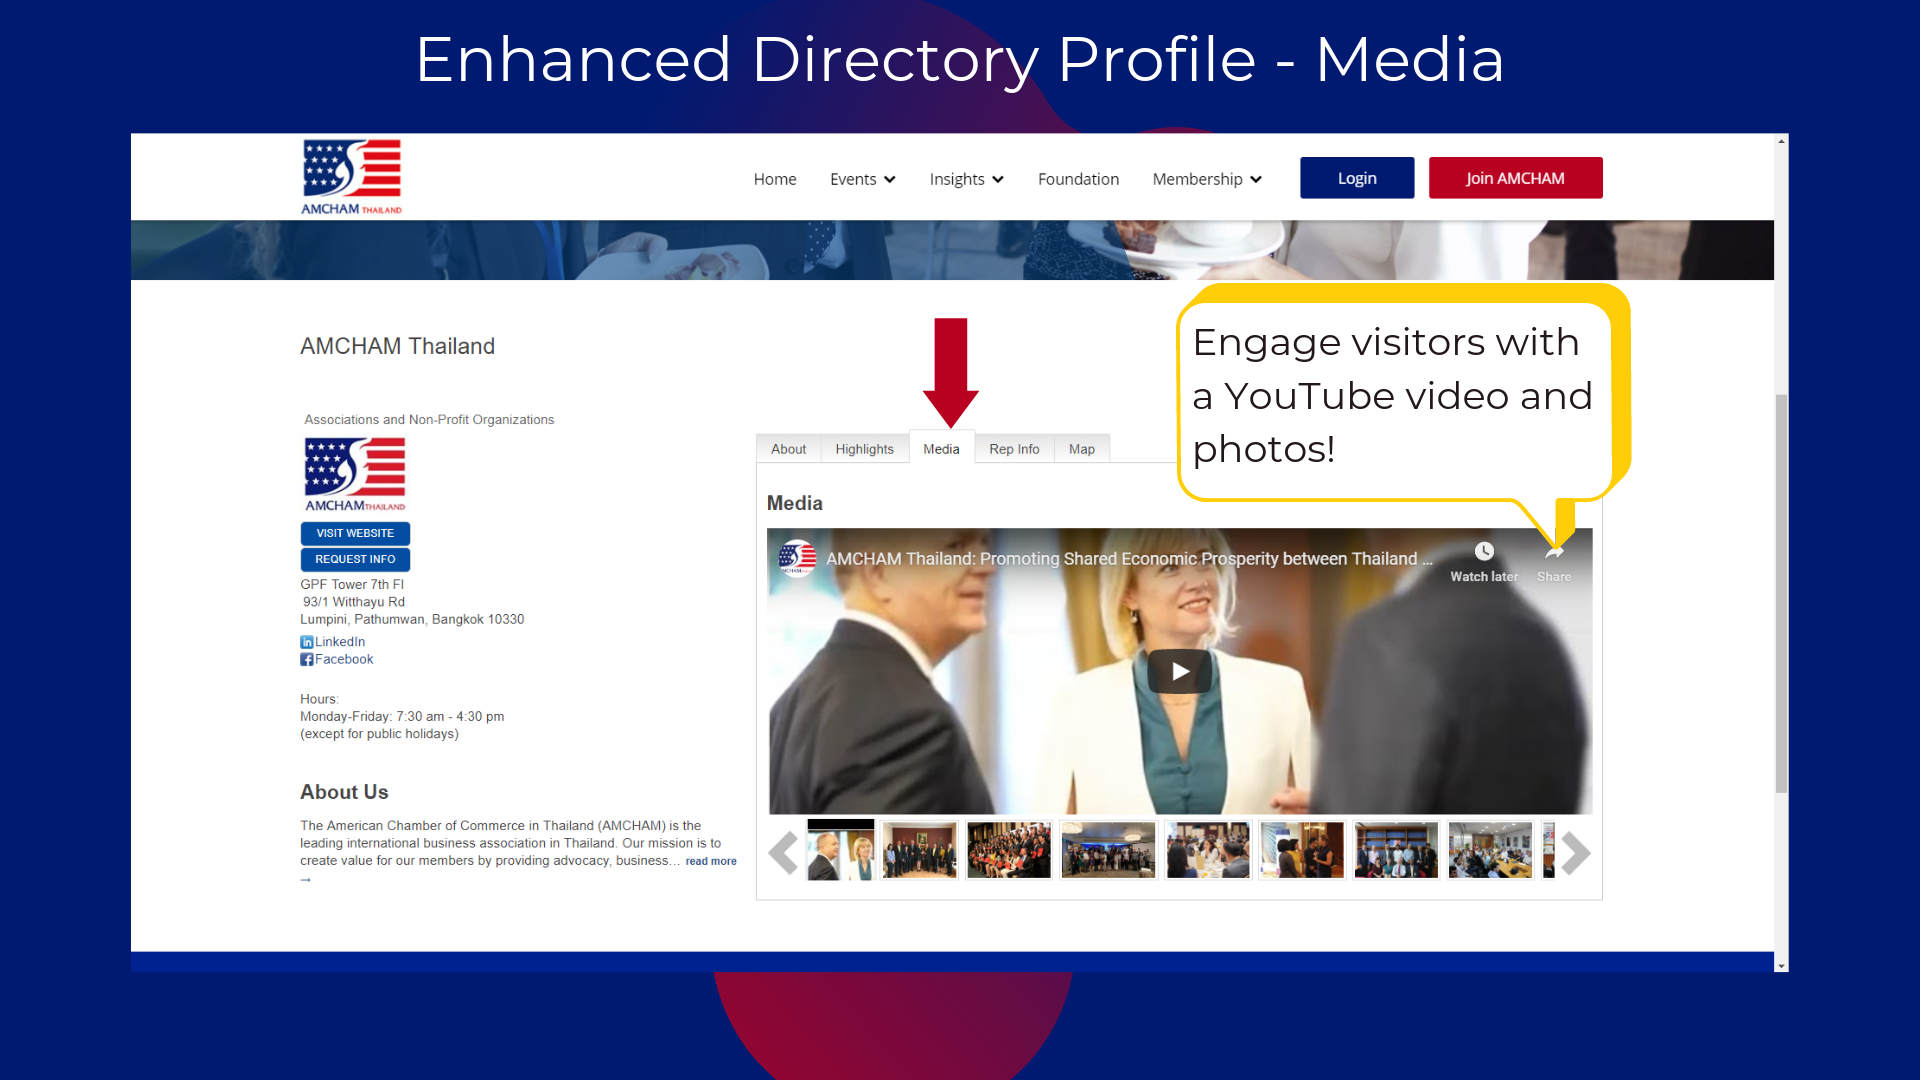The image size is (1920, 1080).
Task: Switch to the Highlights tab
Action: point(864,449)
